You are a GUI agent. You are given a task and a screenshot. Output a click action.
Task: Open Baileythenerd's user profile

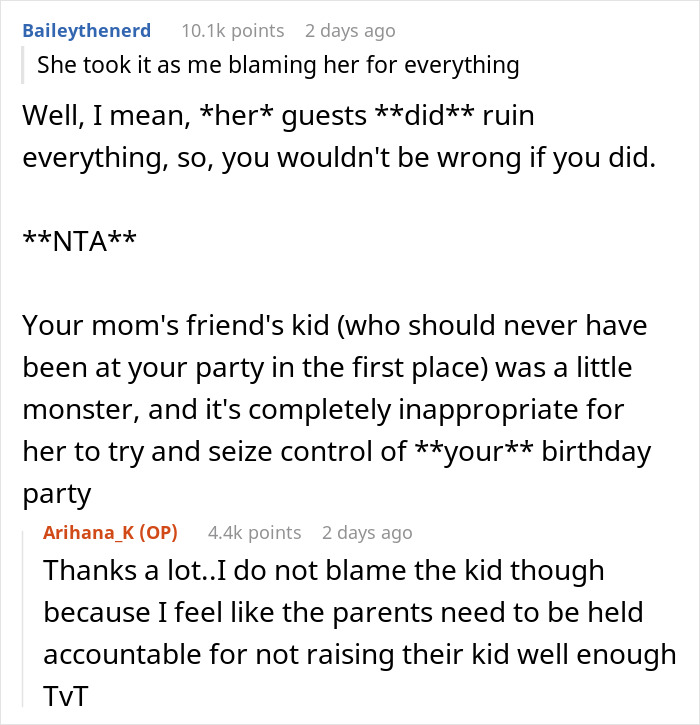[x=87, y=31]
